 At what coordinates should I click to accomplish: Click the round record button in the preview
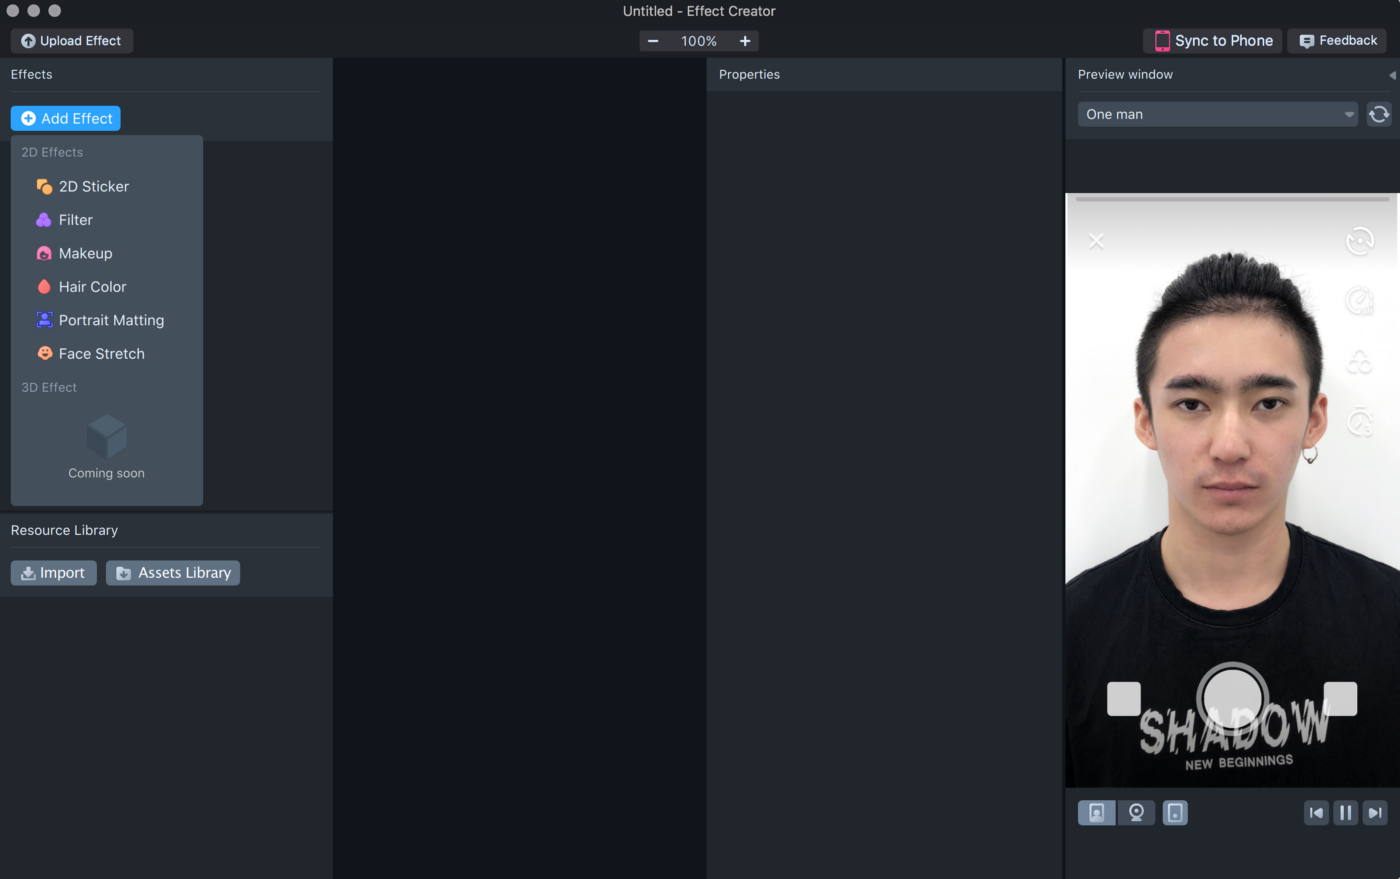tap(1233, 698)
